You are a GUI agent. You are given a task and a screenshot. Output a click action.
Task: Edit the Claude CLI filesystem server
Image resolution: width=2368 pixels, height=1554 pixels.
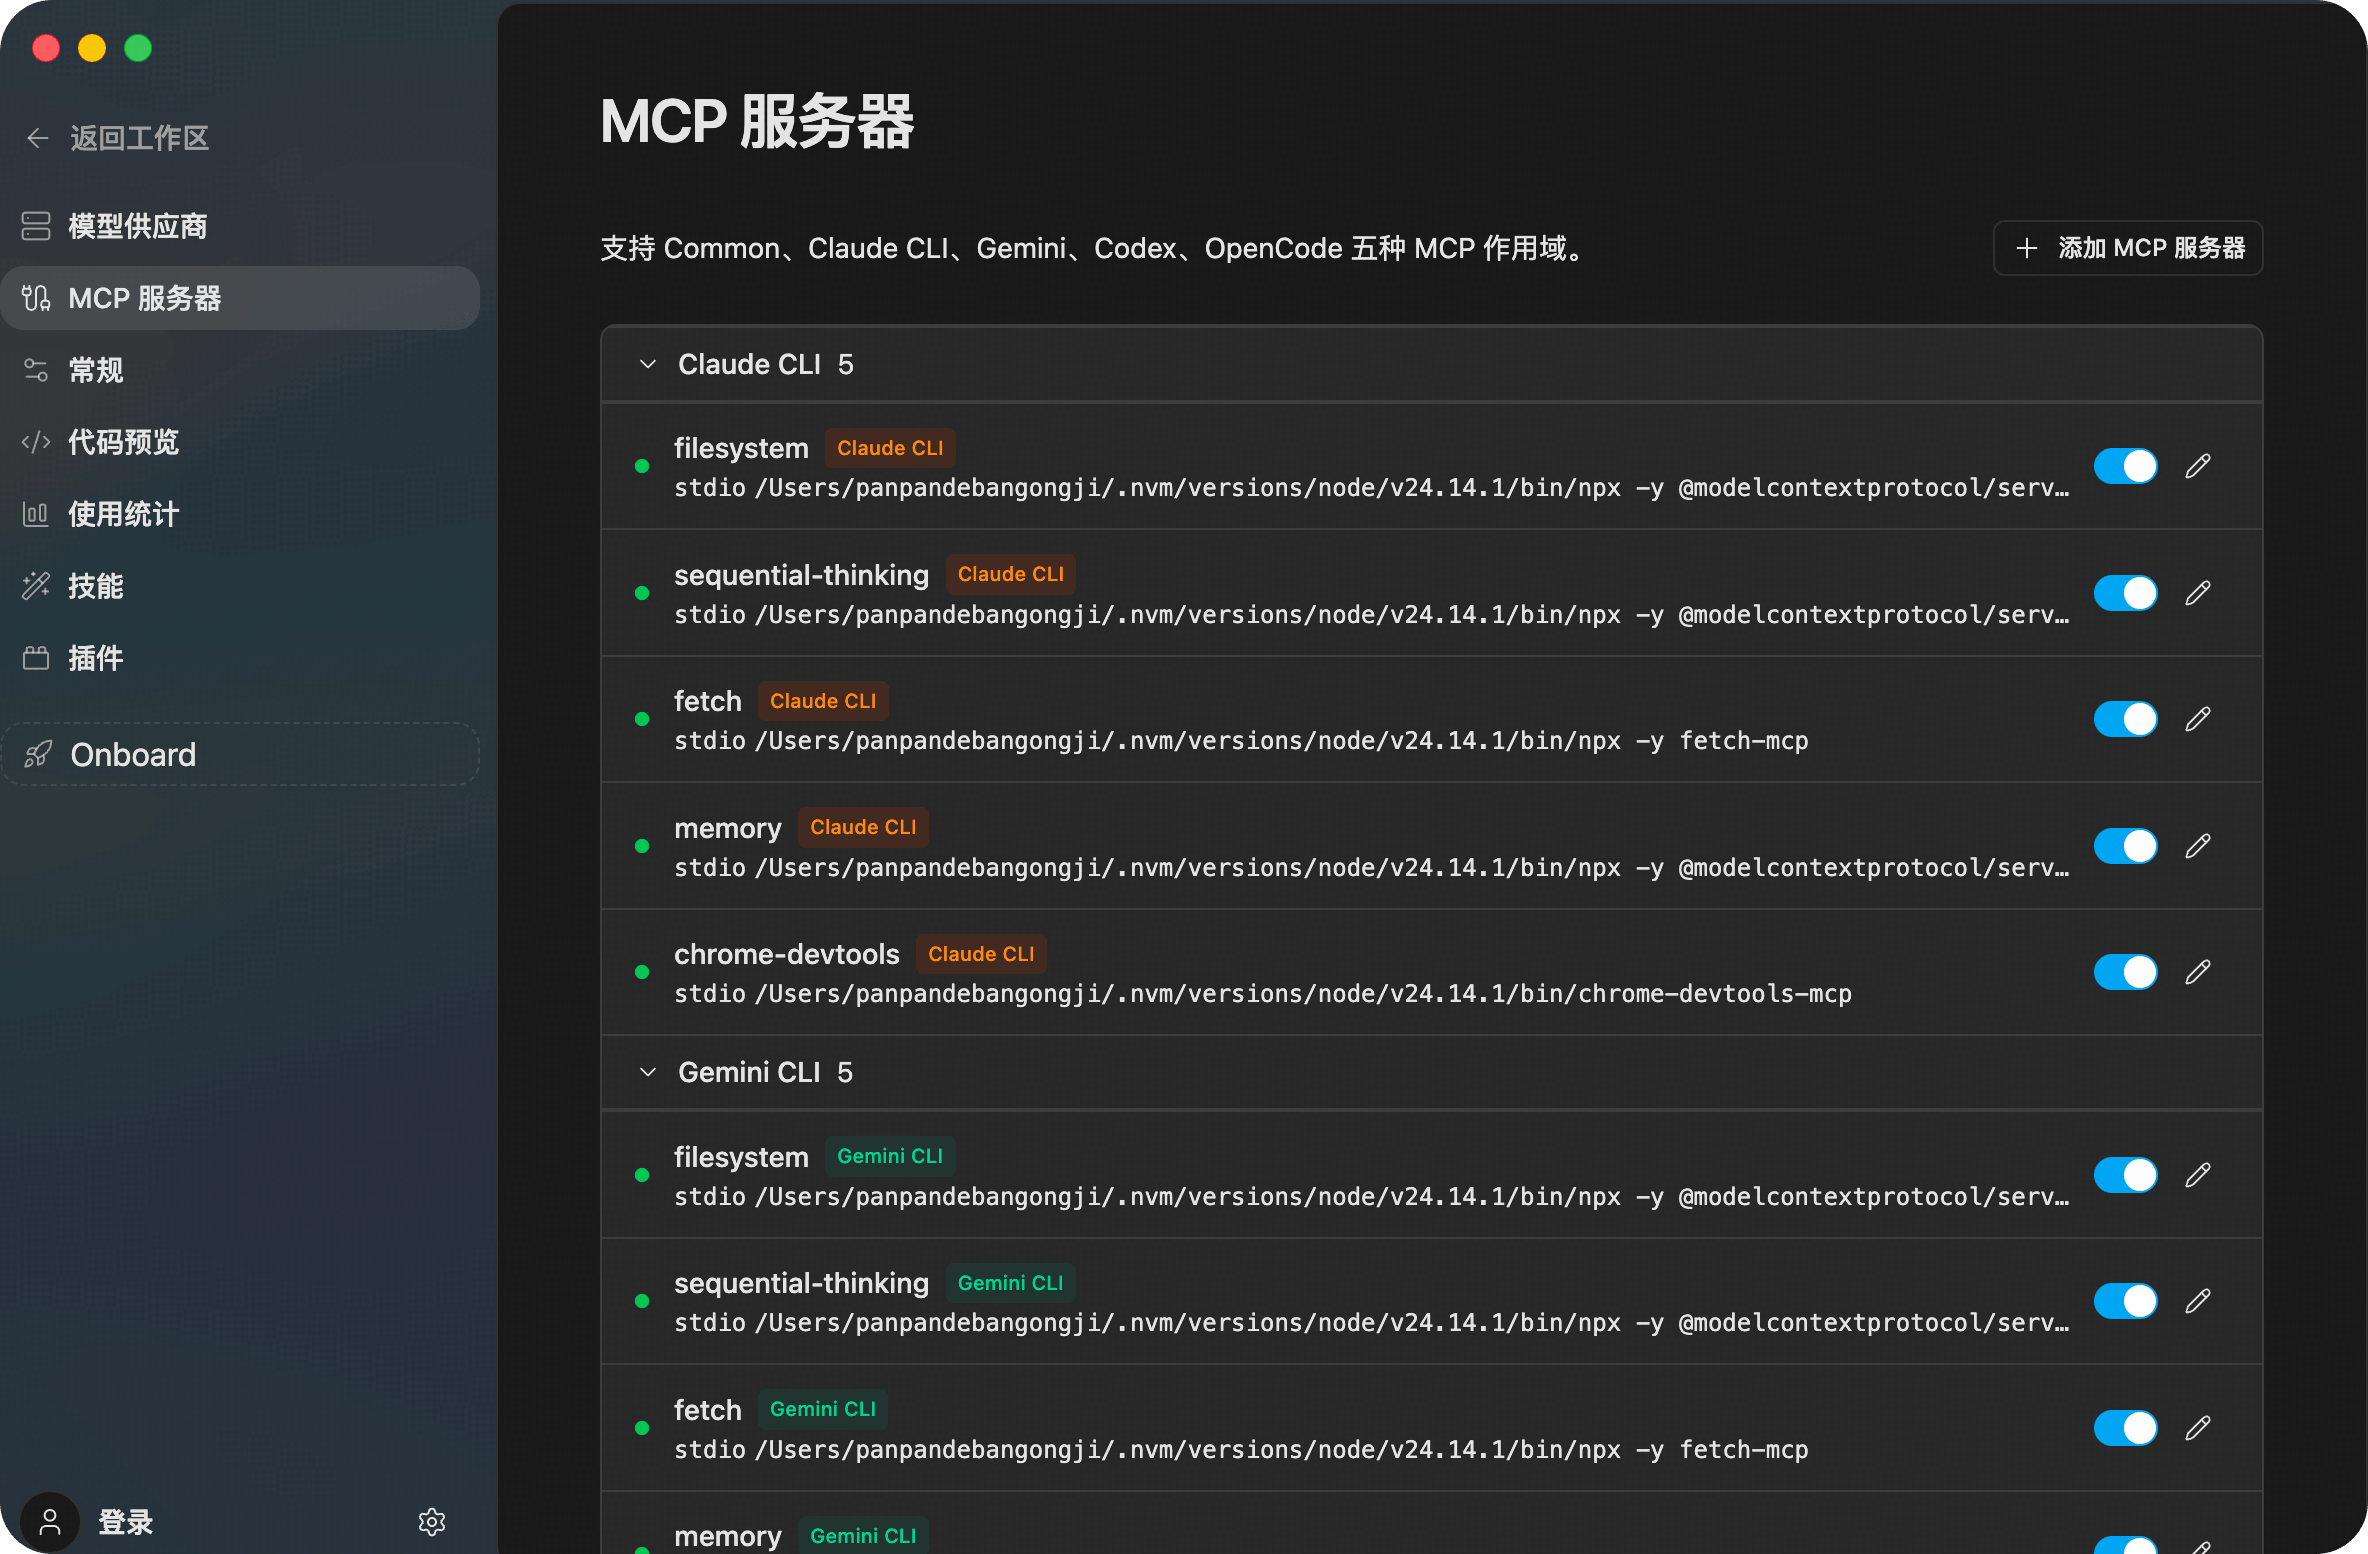(2197, 466)
